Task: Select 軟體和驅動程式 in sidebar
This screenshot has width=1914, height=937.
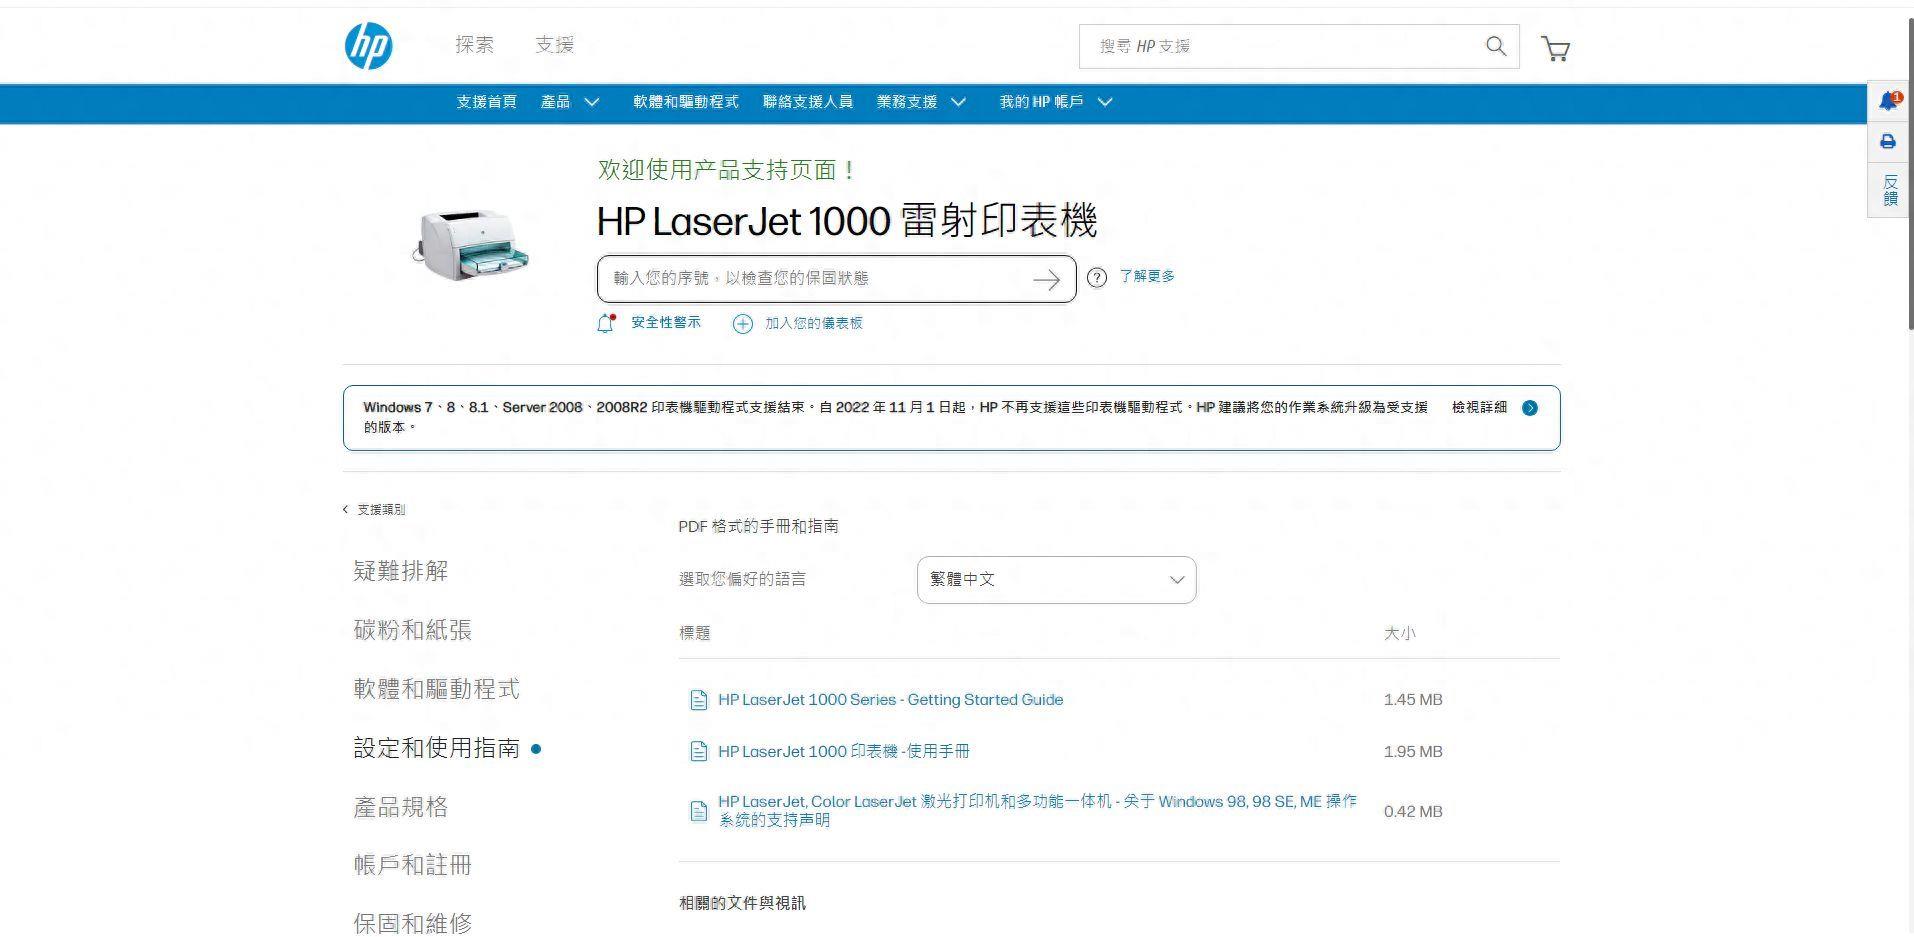Action: (436, 689)
